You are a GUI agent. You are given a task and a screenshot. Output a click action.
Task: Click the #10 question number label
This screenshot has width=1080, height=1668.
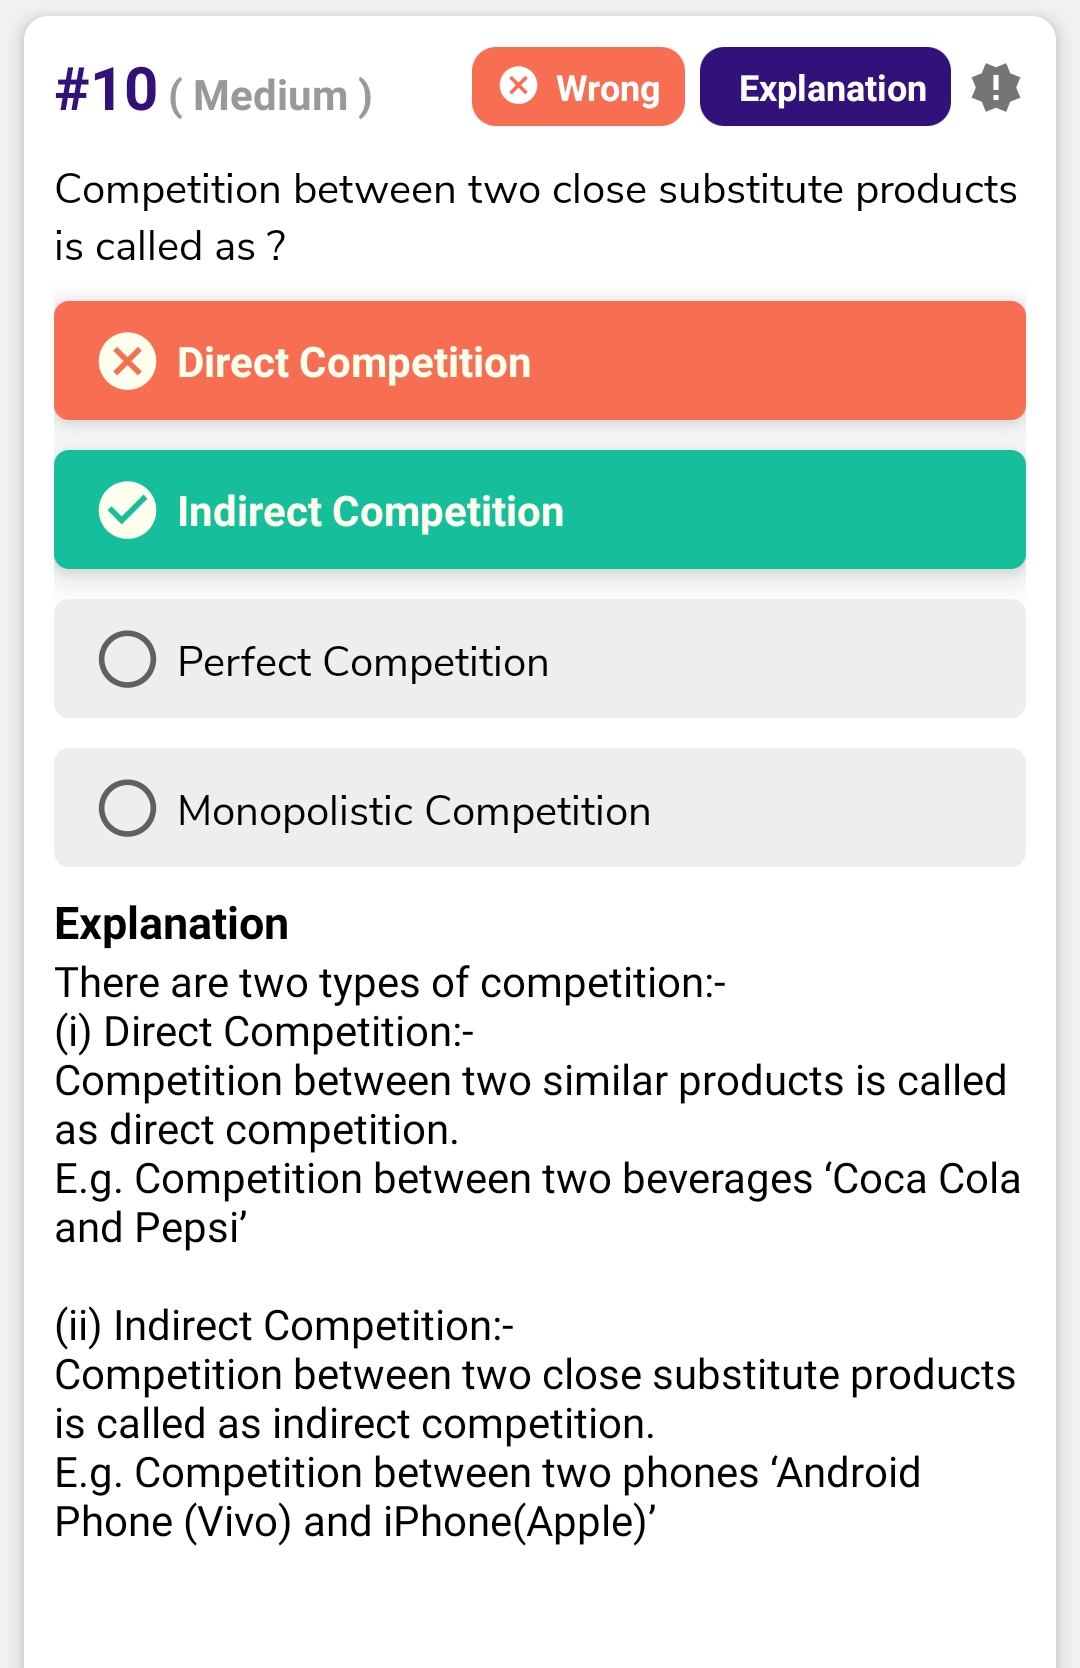[x=106, y=90]
